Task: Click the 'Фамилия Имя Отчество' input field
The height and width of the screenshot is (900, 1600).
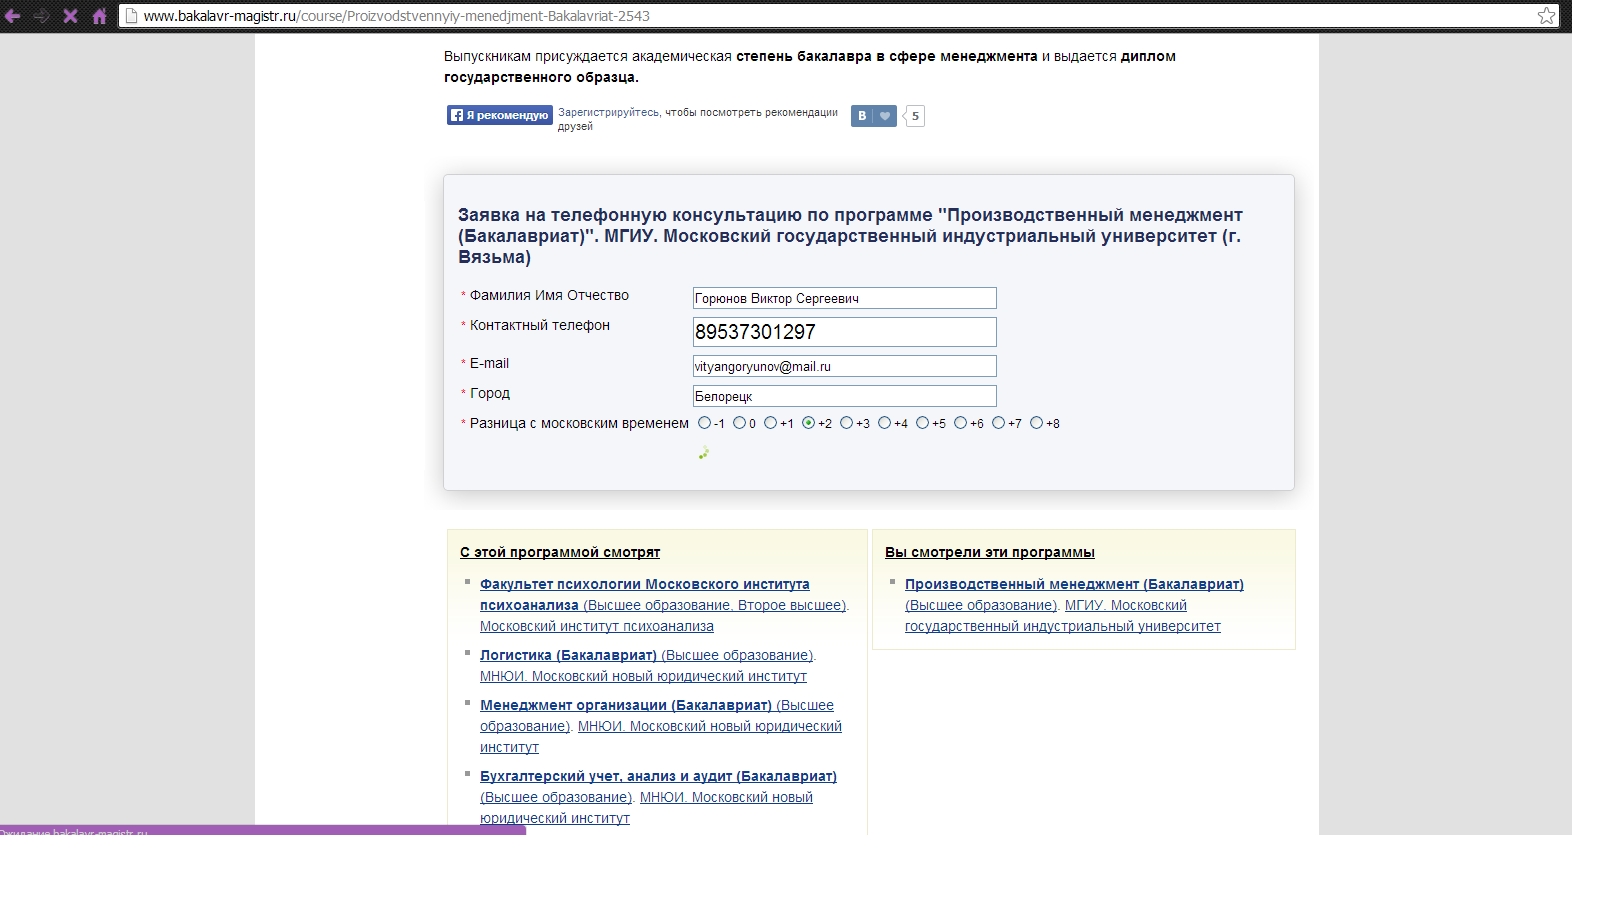Action: [844, 298]
